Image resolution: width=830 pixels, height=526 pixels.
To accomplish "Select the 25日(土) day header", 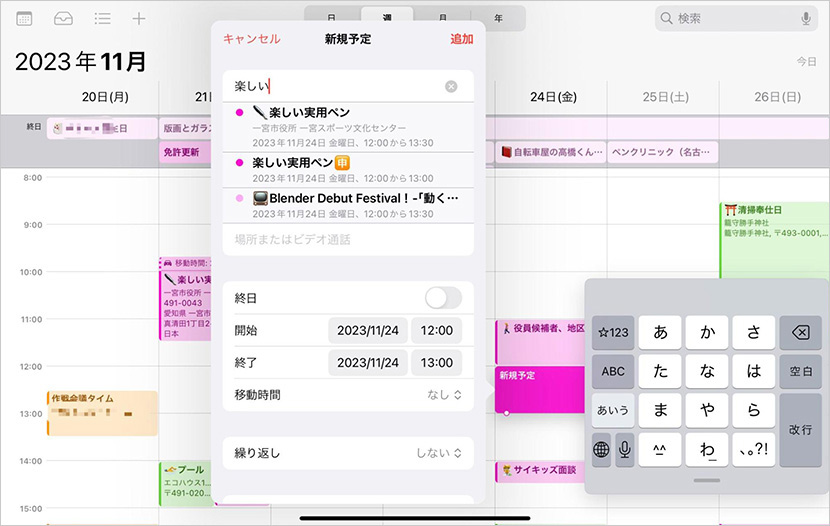I will click(665, 97).
